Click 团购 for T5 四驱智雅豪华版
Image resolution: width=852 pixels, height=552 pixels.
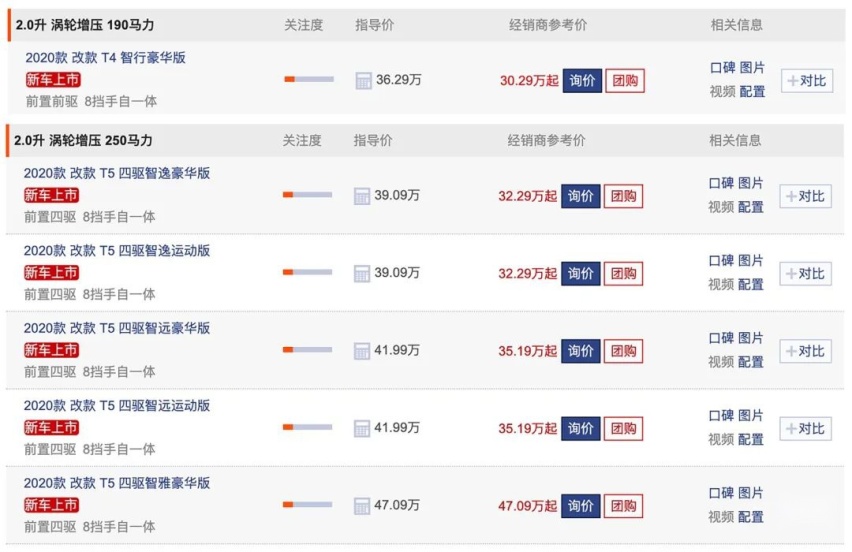pyautogui.click(x=623, y=506)
